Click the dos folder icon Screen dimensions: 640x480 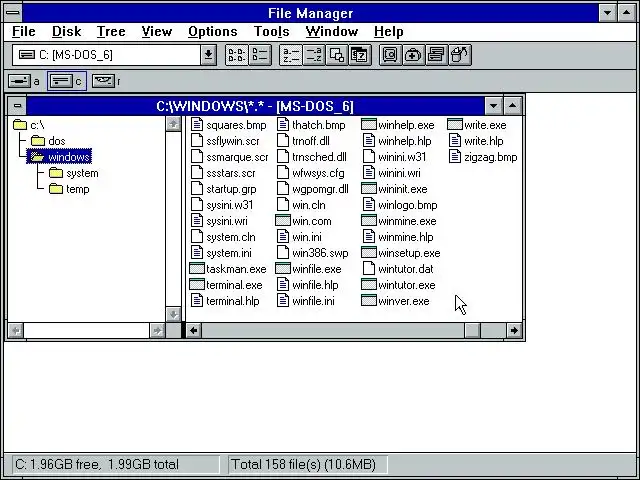[x=38, y=141]
